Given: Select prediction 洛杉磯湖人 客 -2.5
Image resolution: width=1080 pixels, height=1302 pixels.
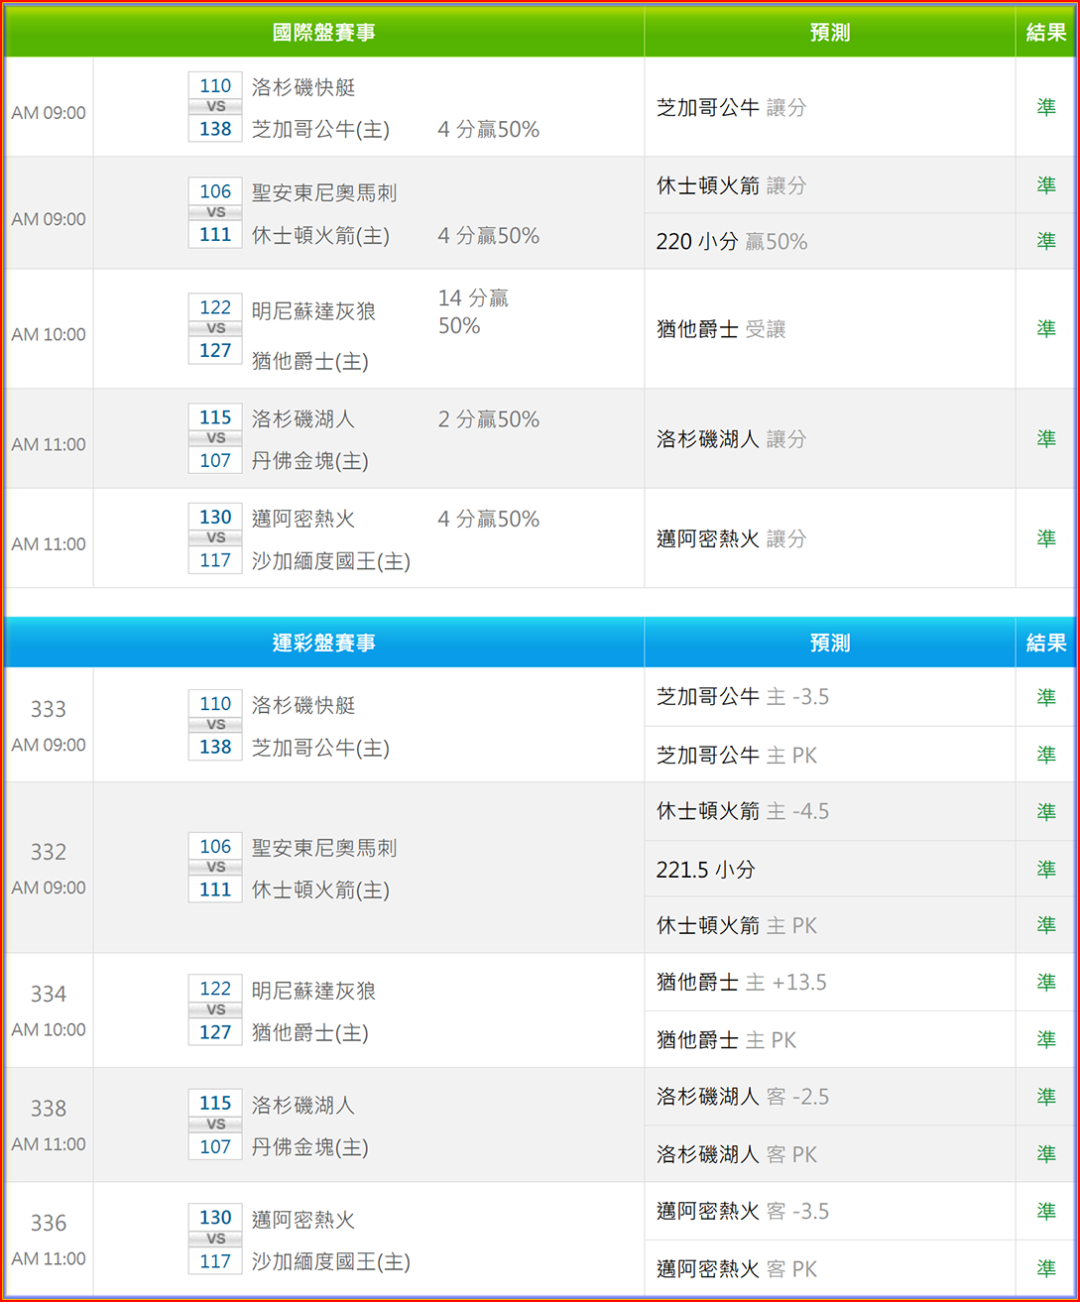Looking at the screenshot, I should pyautogui.click(x=742, y=1097).
